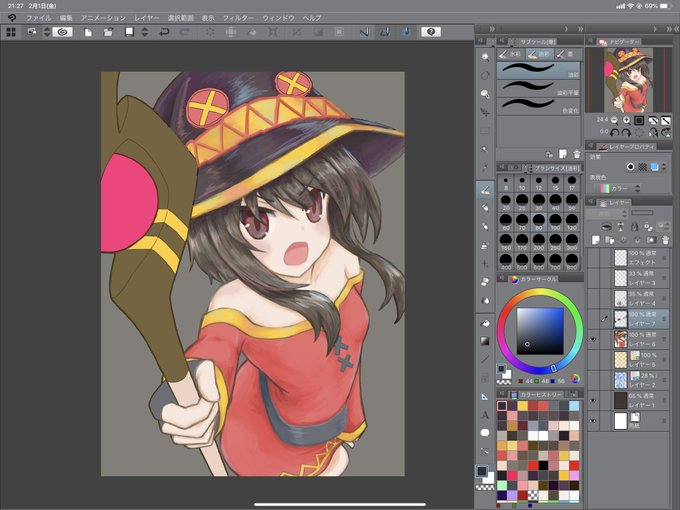Screen dimensions: 680x510
Task: Rotate canvas right in navigator
Action: click(x=626, y=132)
